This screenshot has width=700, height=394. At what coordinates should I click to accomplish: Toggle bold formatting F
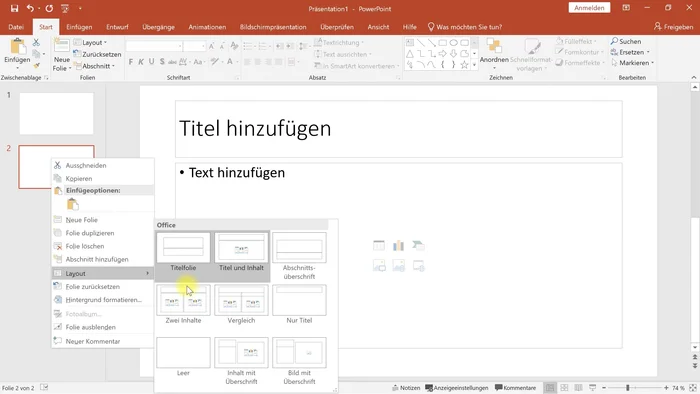point(130,62)
